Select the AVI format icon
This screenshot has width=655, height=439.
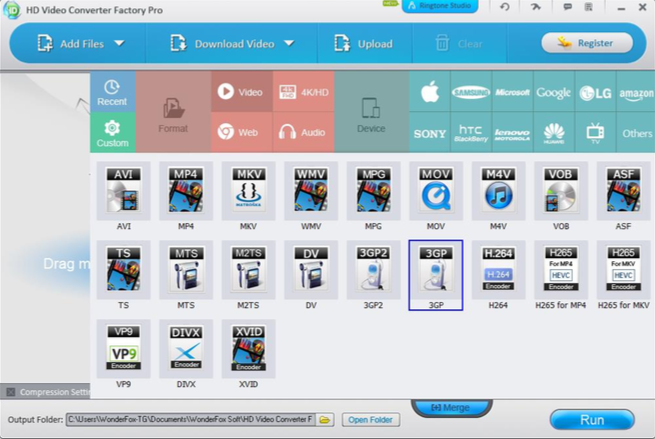[124, 190]
